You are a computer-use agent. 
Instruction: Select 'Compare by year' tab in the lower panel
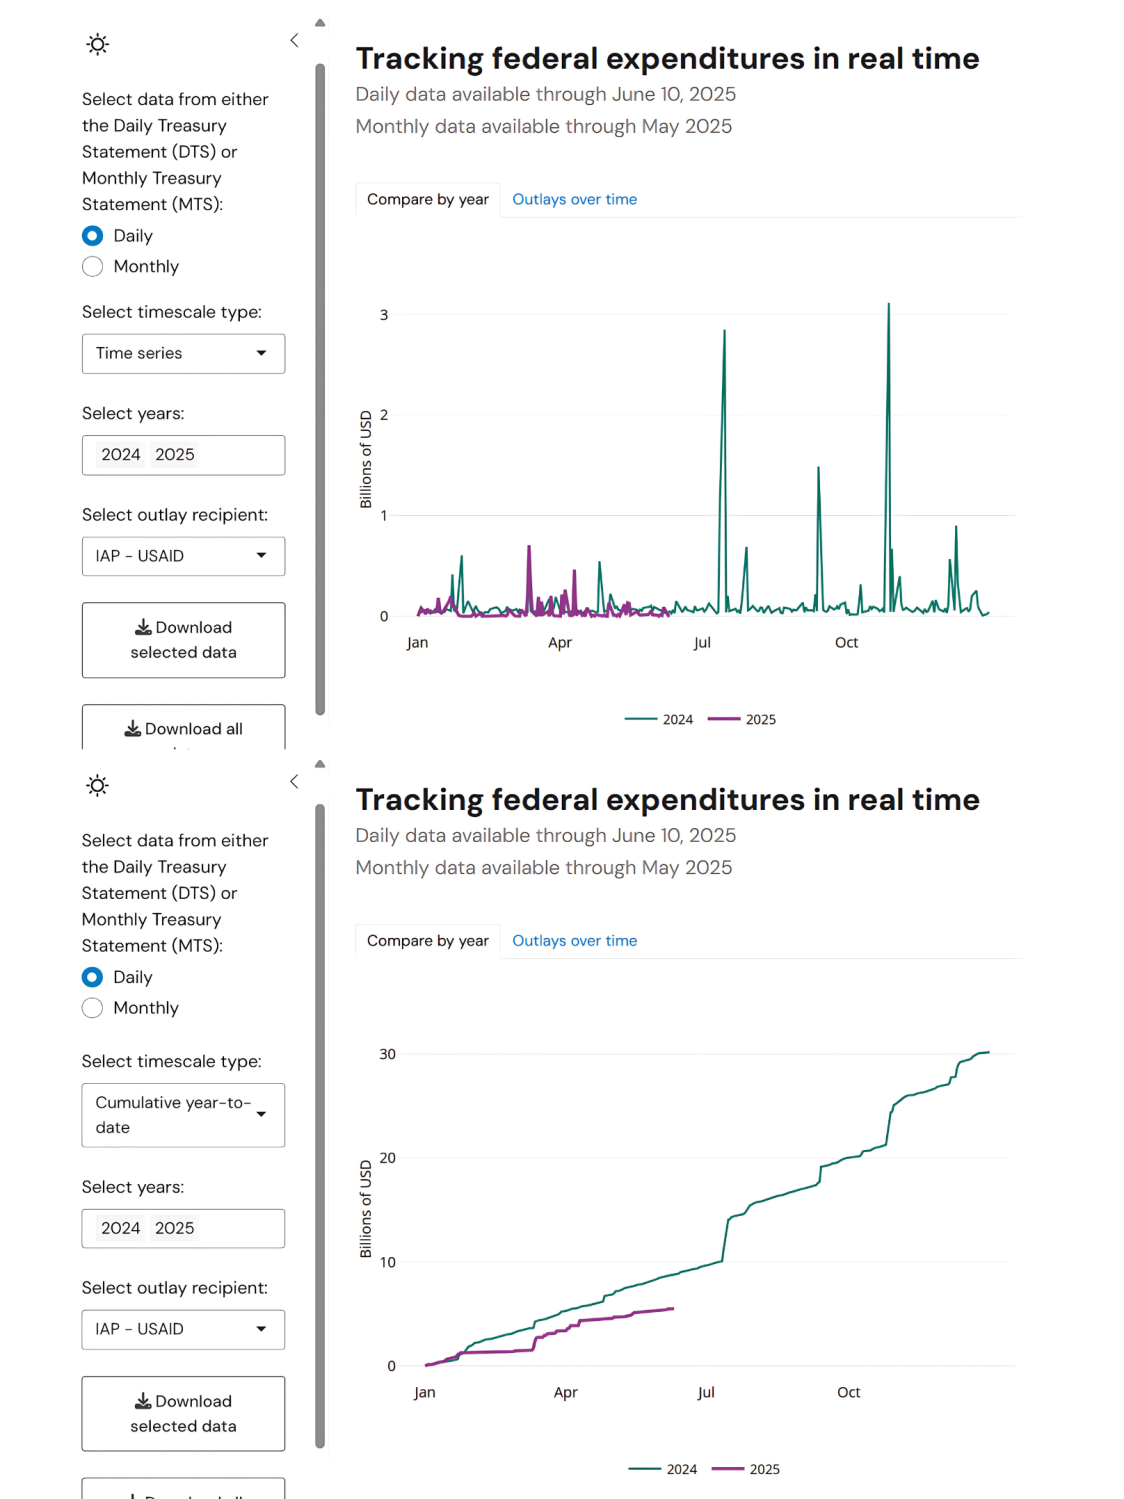click(x=427, y=941)
